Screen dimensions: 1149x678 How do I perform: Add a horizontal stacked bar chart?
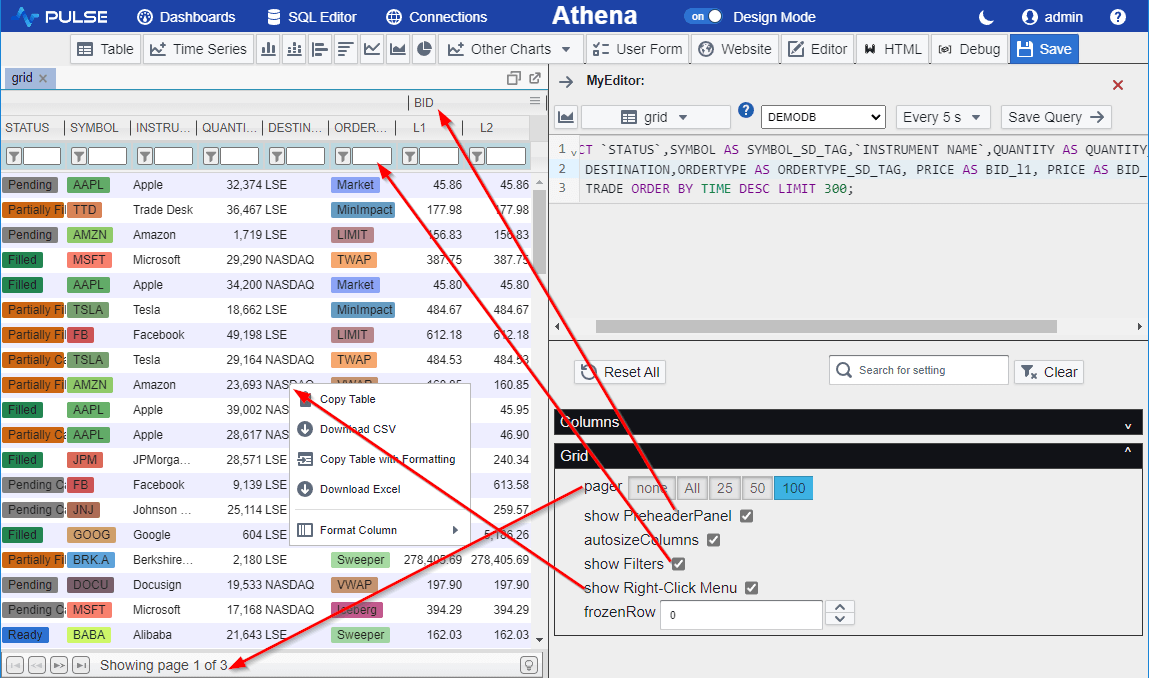pos(345,49)
